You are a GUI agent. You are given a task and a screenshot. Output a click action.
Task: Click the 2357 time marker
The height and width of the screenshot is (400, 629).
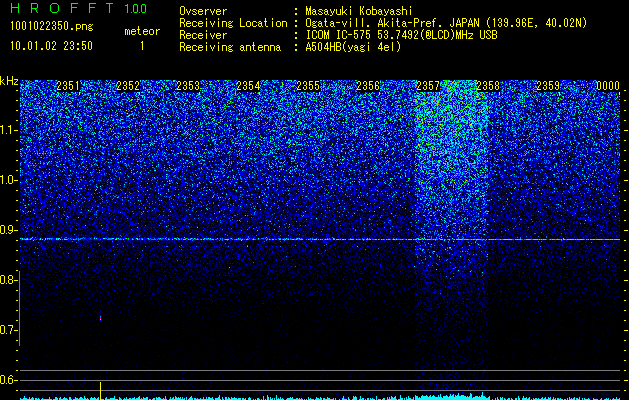tap(428, 86)
